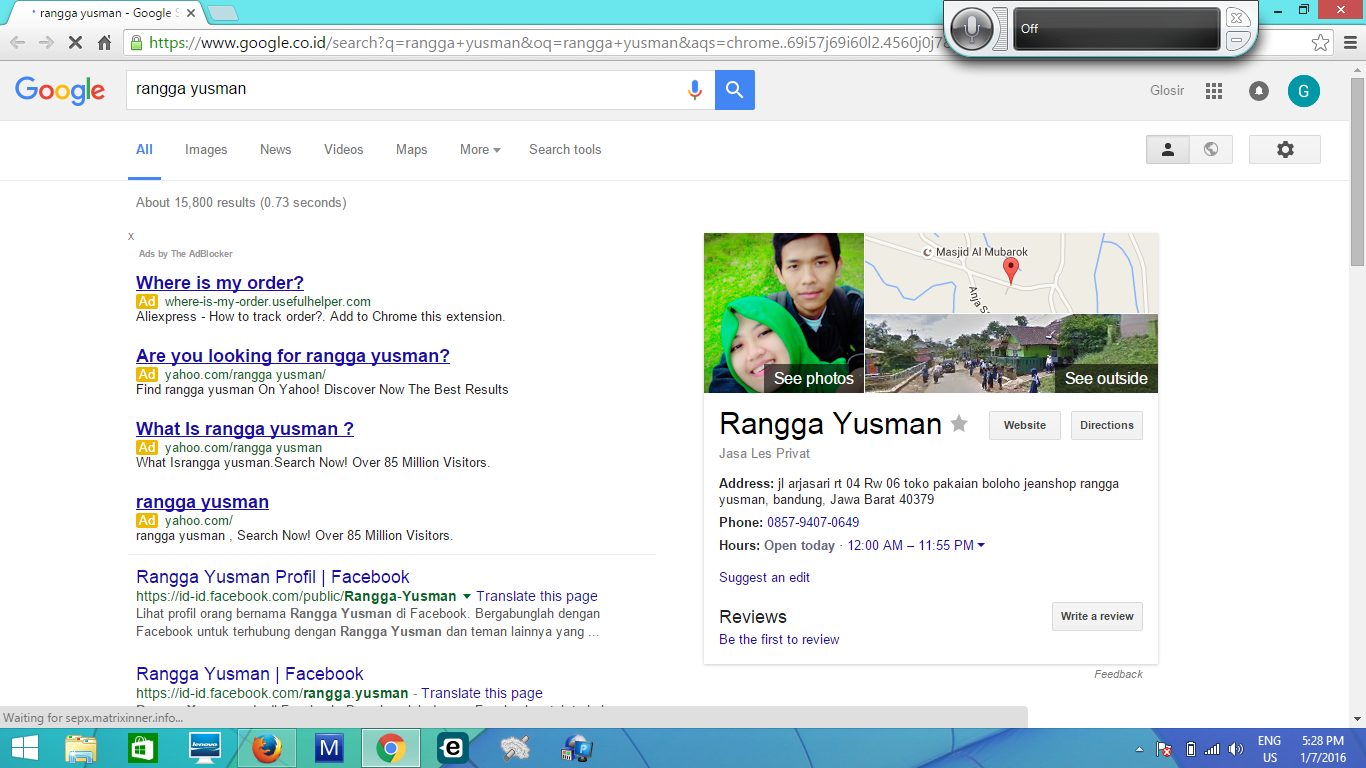This screenshot has width=1366, height=768.
Task: Show global results globe icon
Action: (1211, 150)
